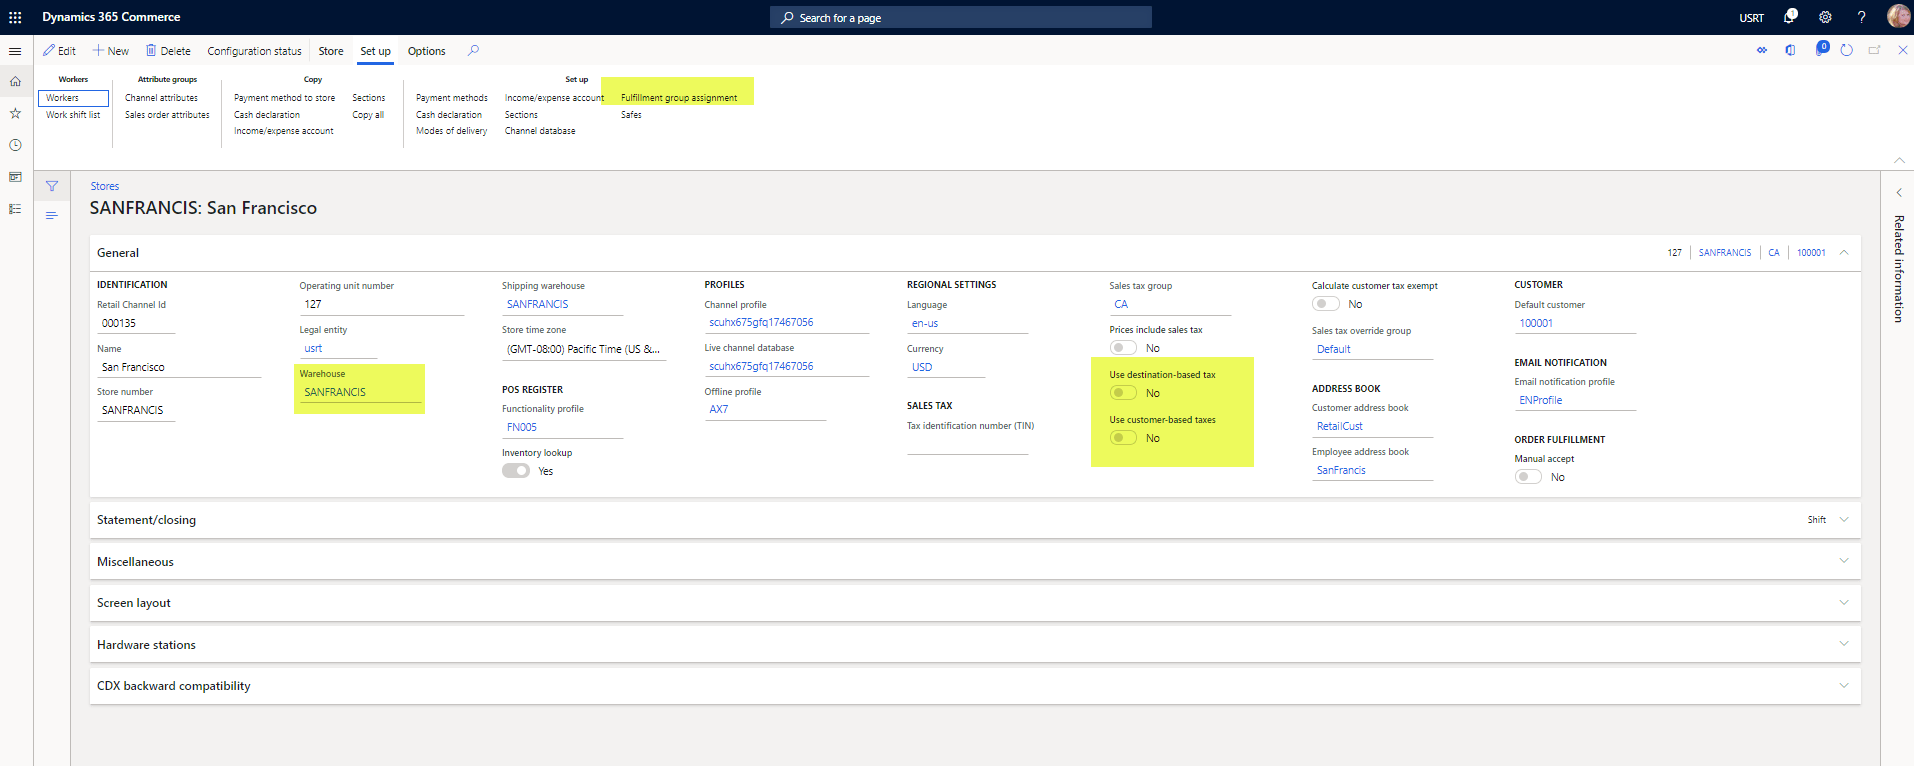
Task: Open the attachments icon with badge
Action: [1821, 49]
